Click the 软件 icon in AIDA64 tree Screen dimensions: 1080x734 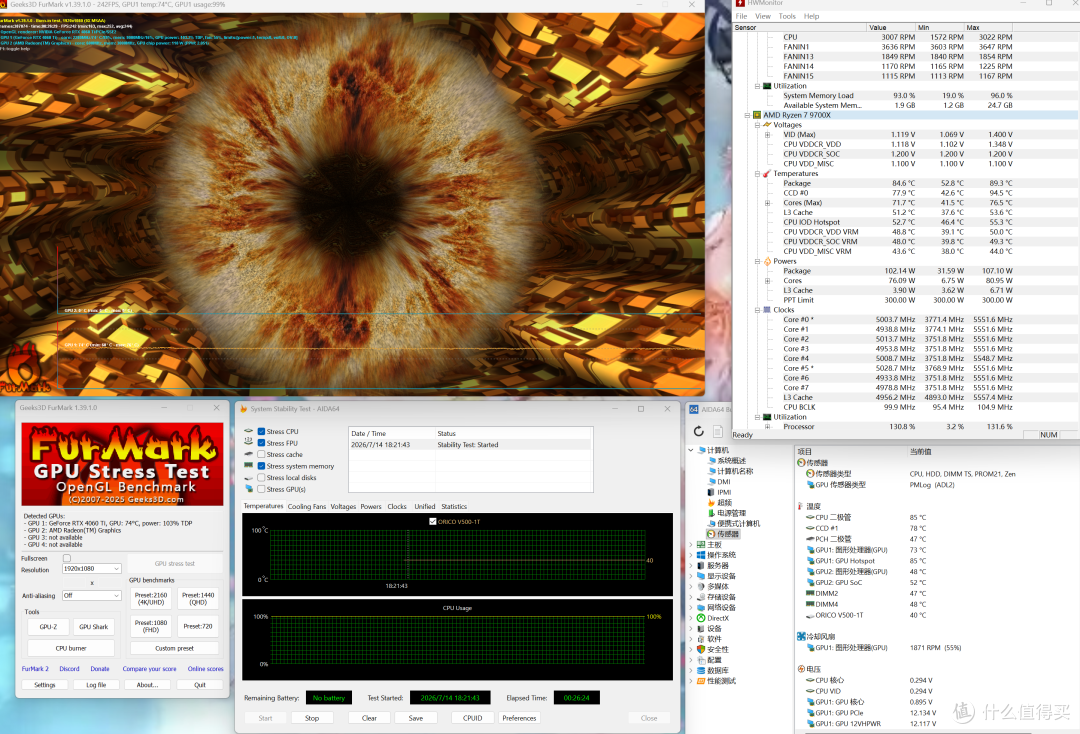coord(701,639)
